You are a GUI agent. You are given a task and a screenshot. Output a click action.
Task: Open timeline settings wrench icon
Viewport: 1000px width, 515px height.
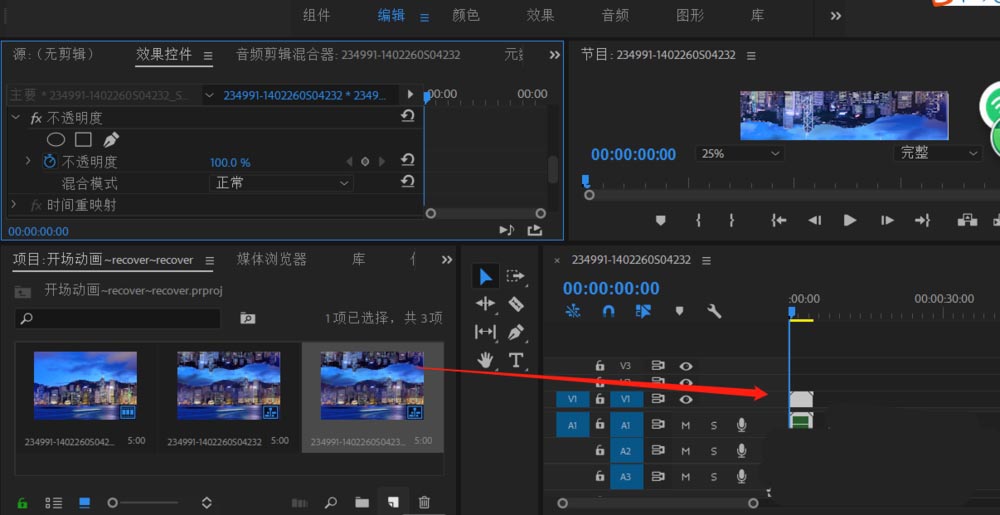pyautogui.click(x=714, y=311)
